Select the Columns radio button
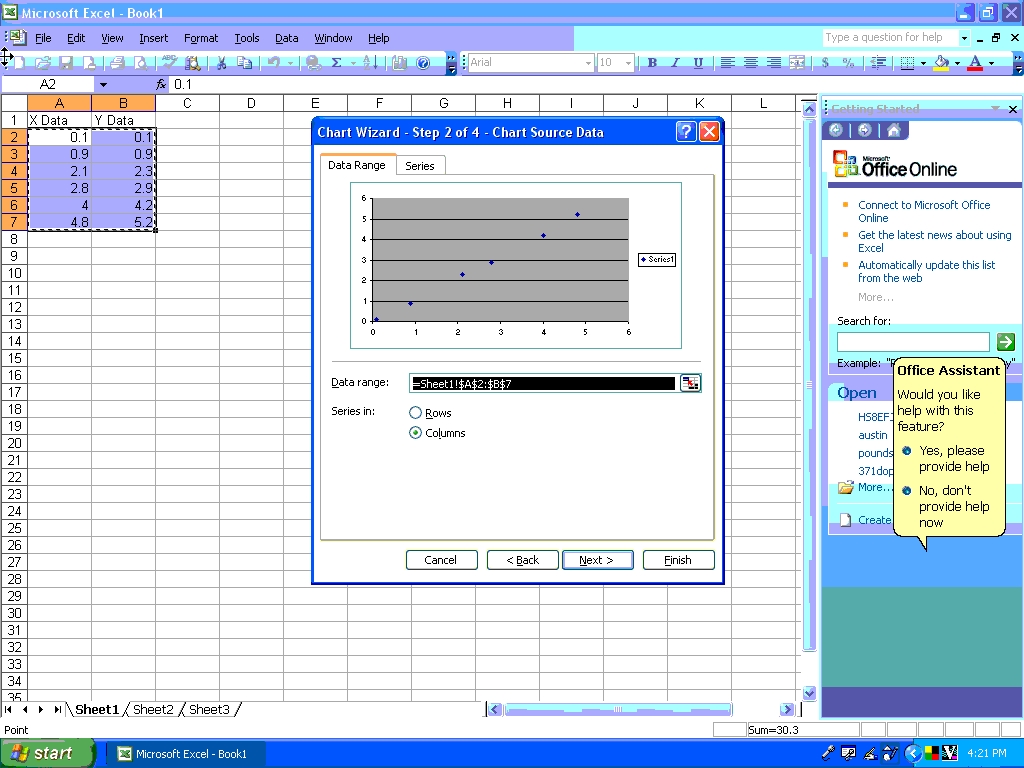Image resolution: width=1024 pixels, height=768 pixels. click(x=416, y=433)
